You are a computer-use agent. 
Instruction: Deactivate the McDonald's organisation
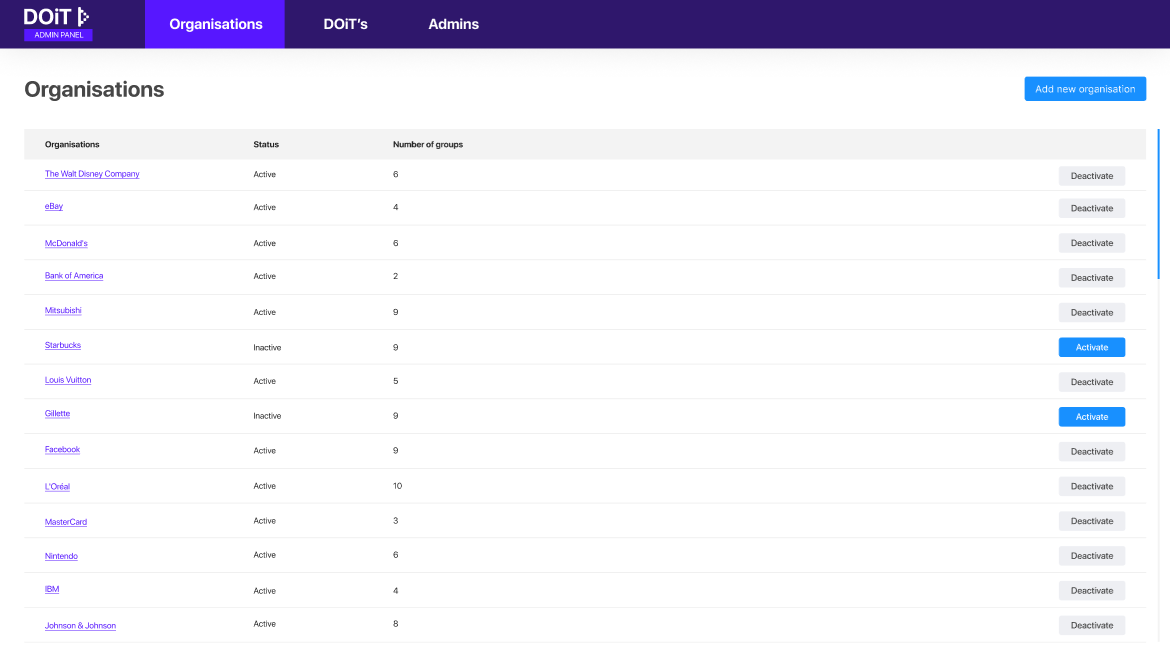[1092, 243]
